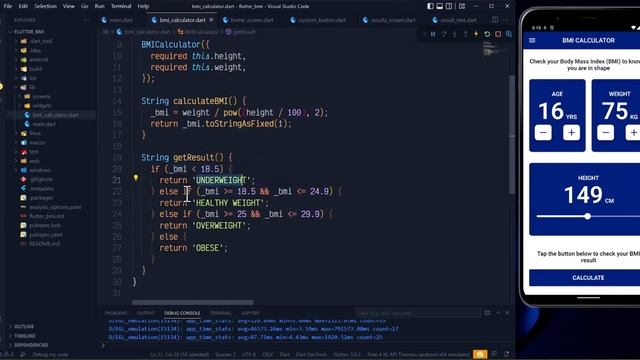
Task: Expand the screens folder
Action: (42, 97)
